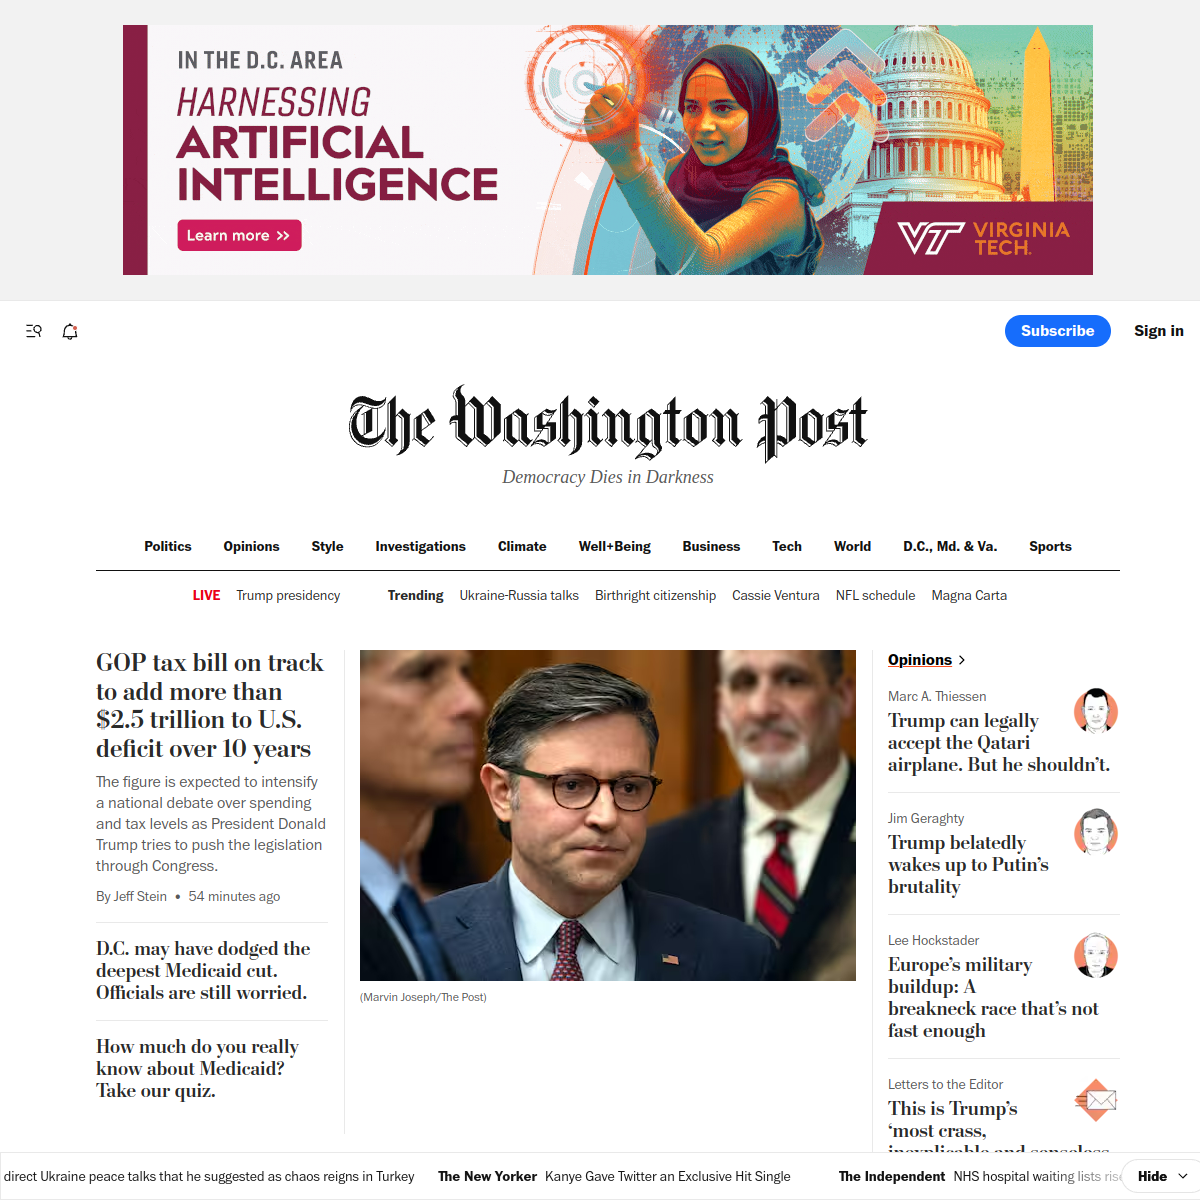
Task: Read the GOP tax bill headline story
Action: click(210, 705)
